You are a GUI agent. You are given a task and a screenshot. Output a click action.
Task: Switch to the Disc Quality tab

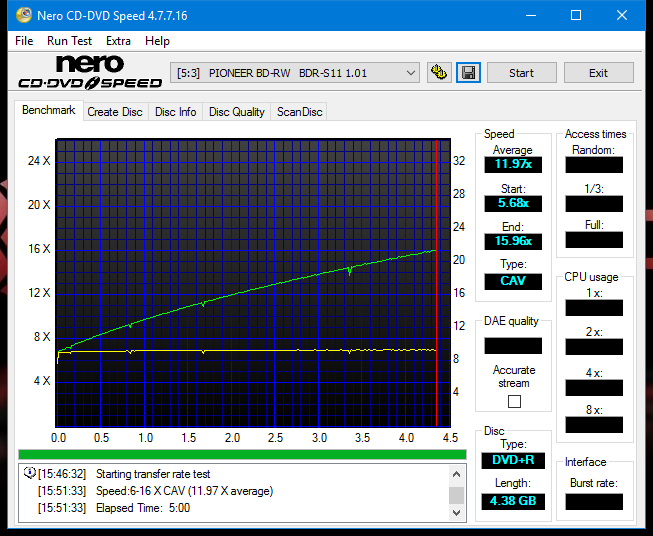click(x=236, y=112)
